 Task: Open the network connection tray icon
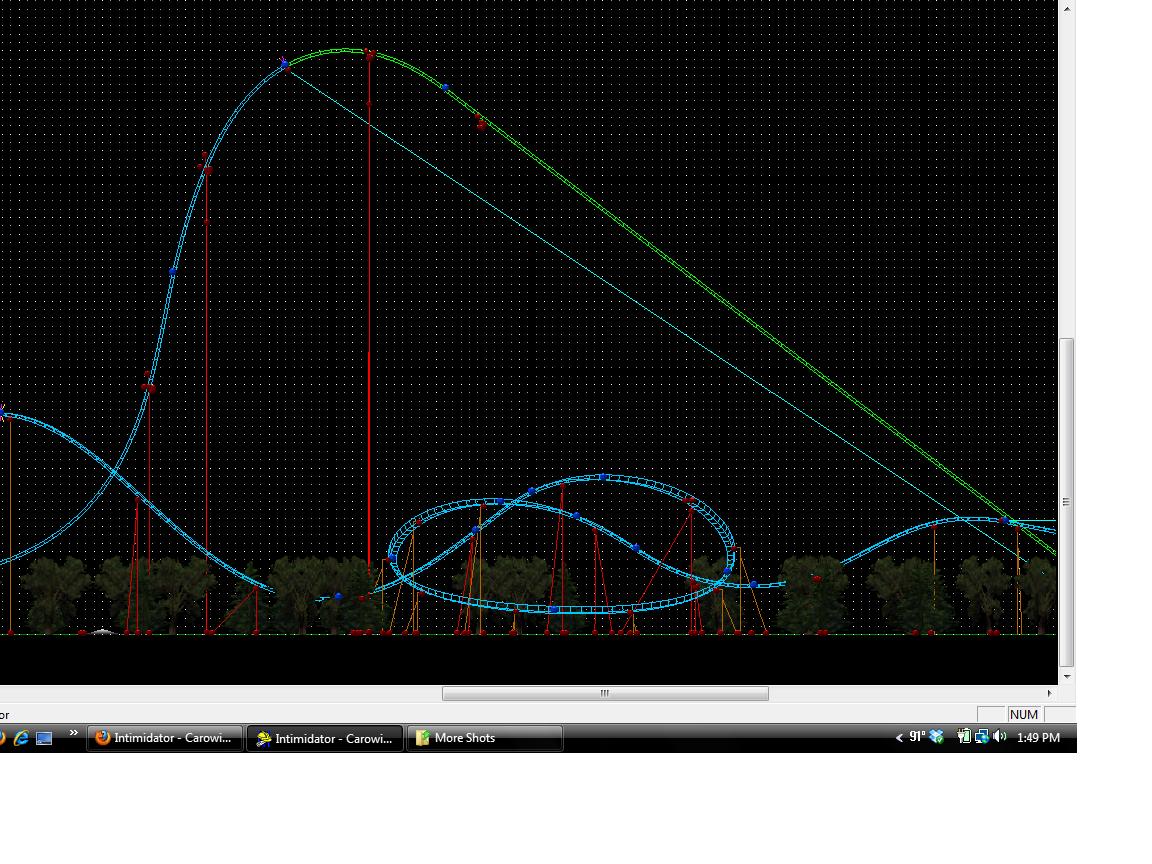click(x=982, y=736)
